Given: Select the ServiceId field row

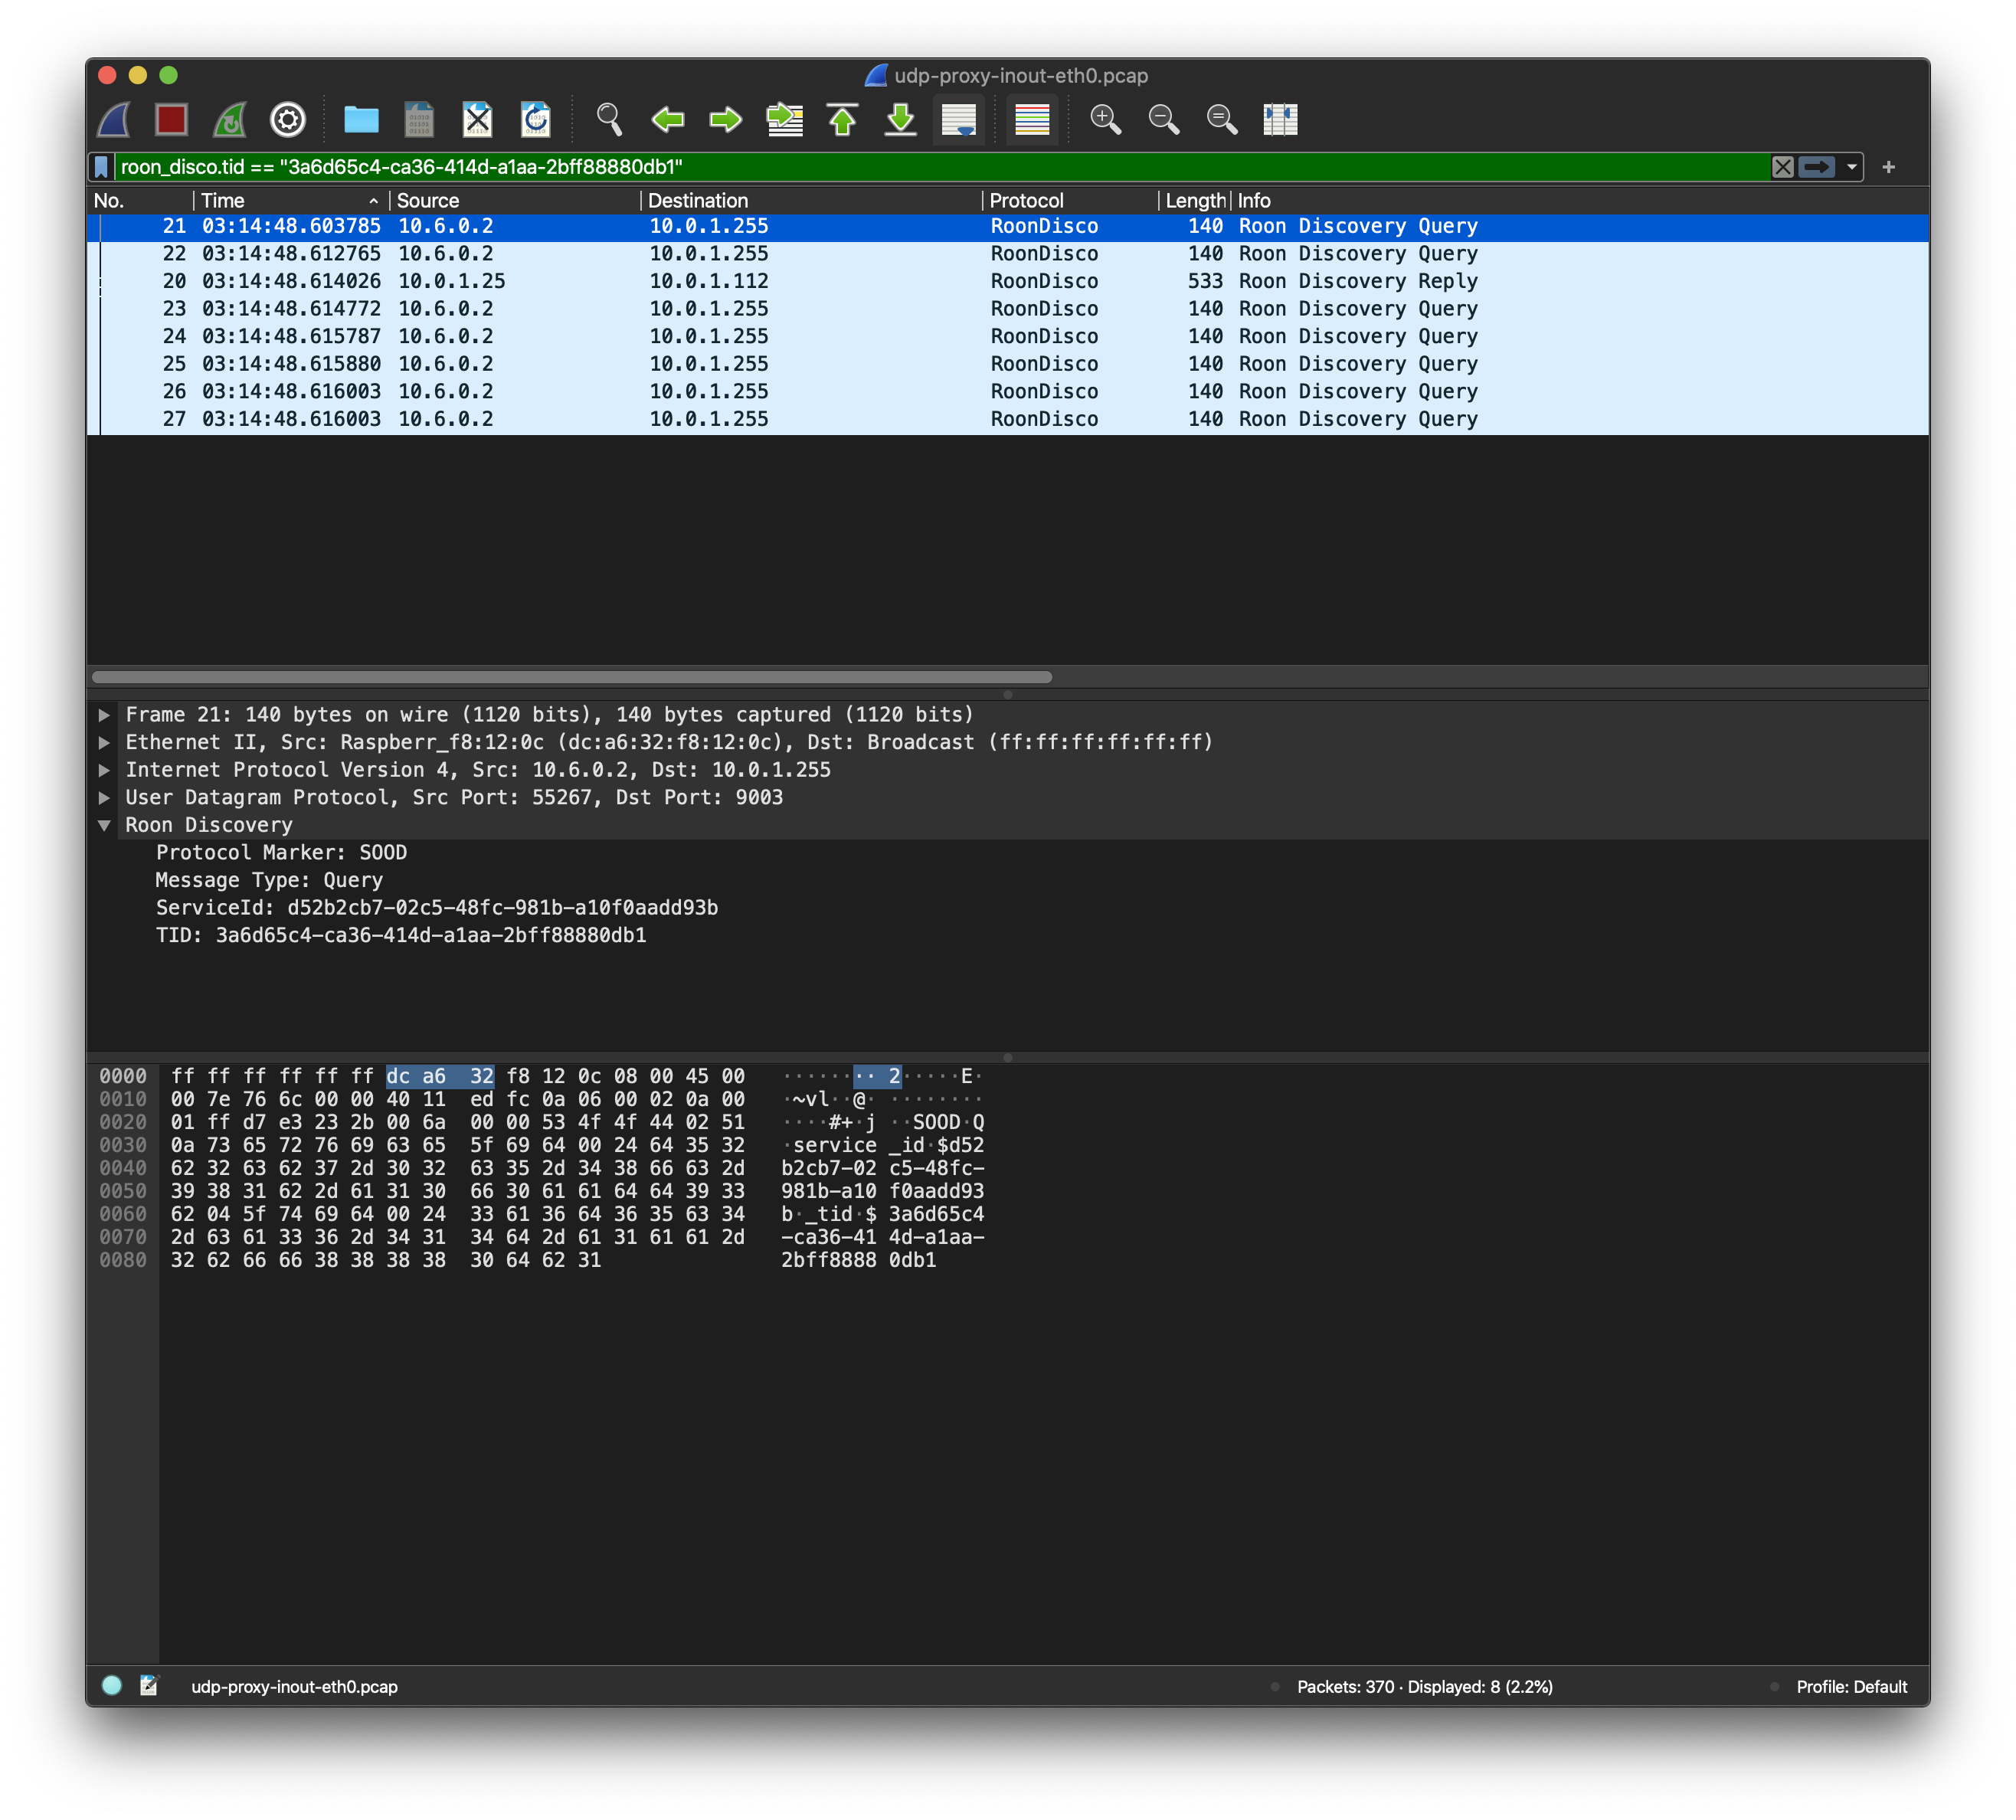Looking at the screenshot, I should (437, 908).
